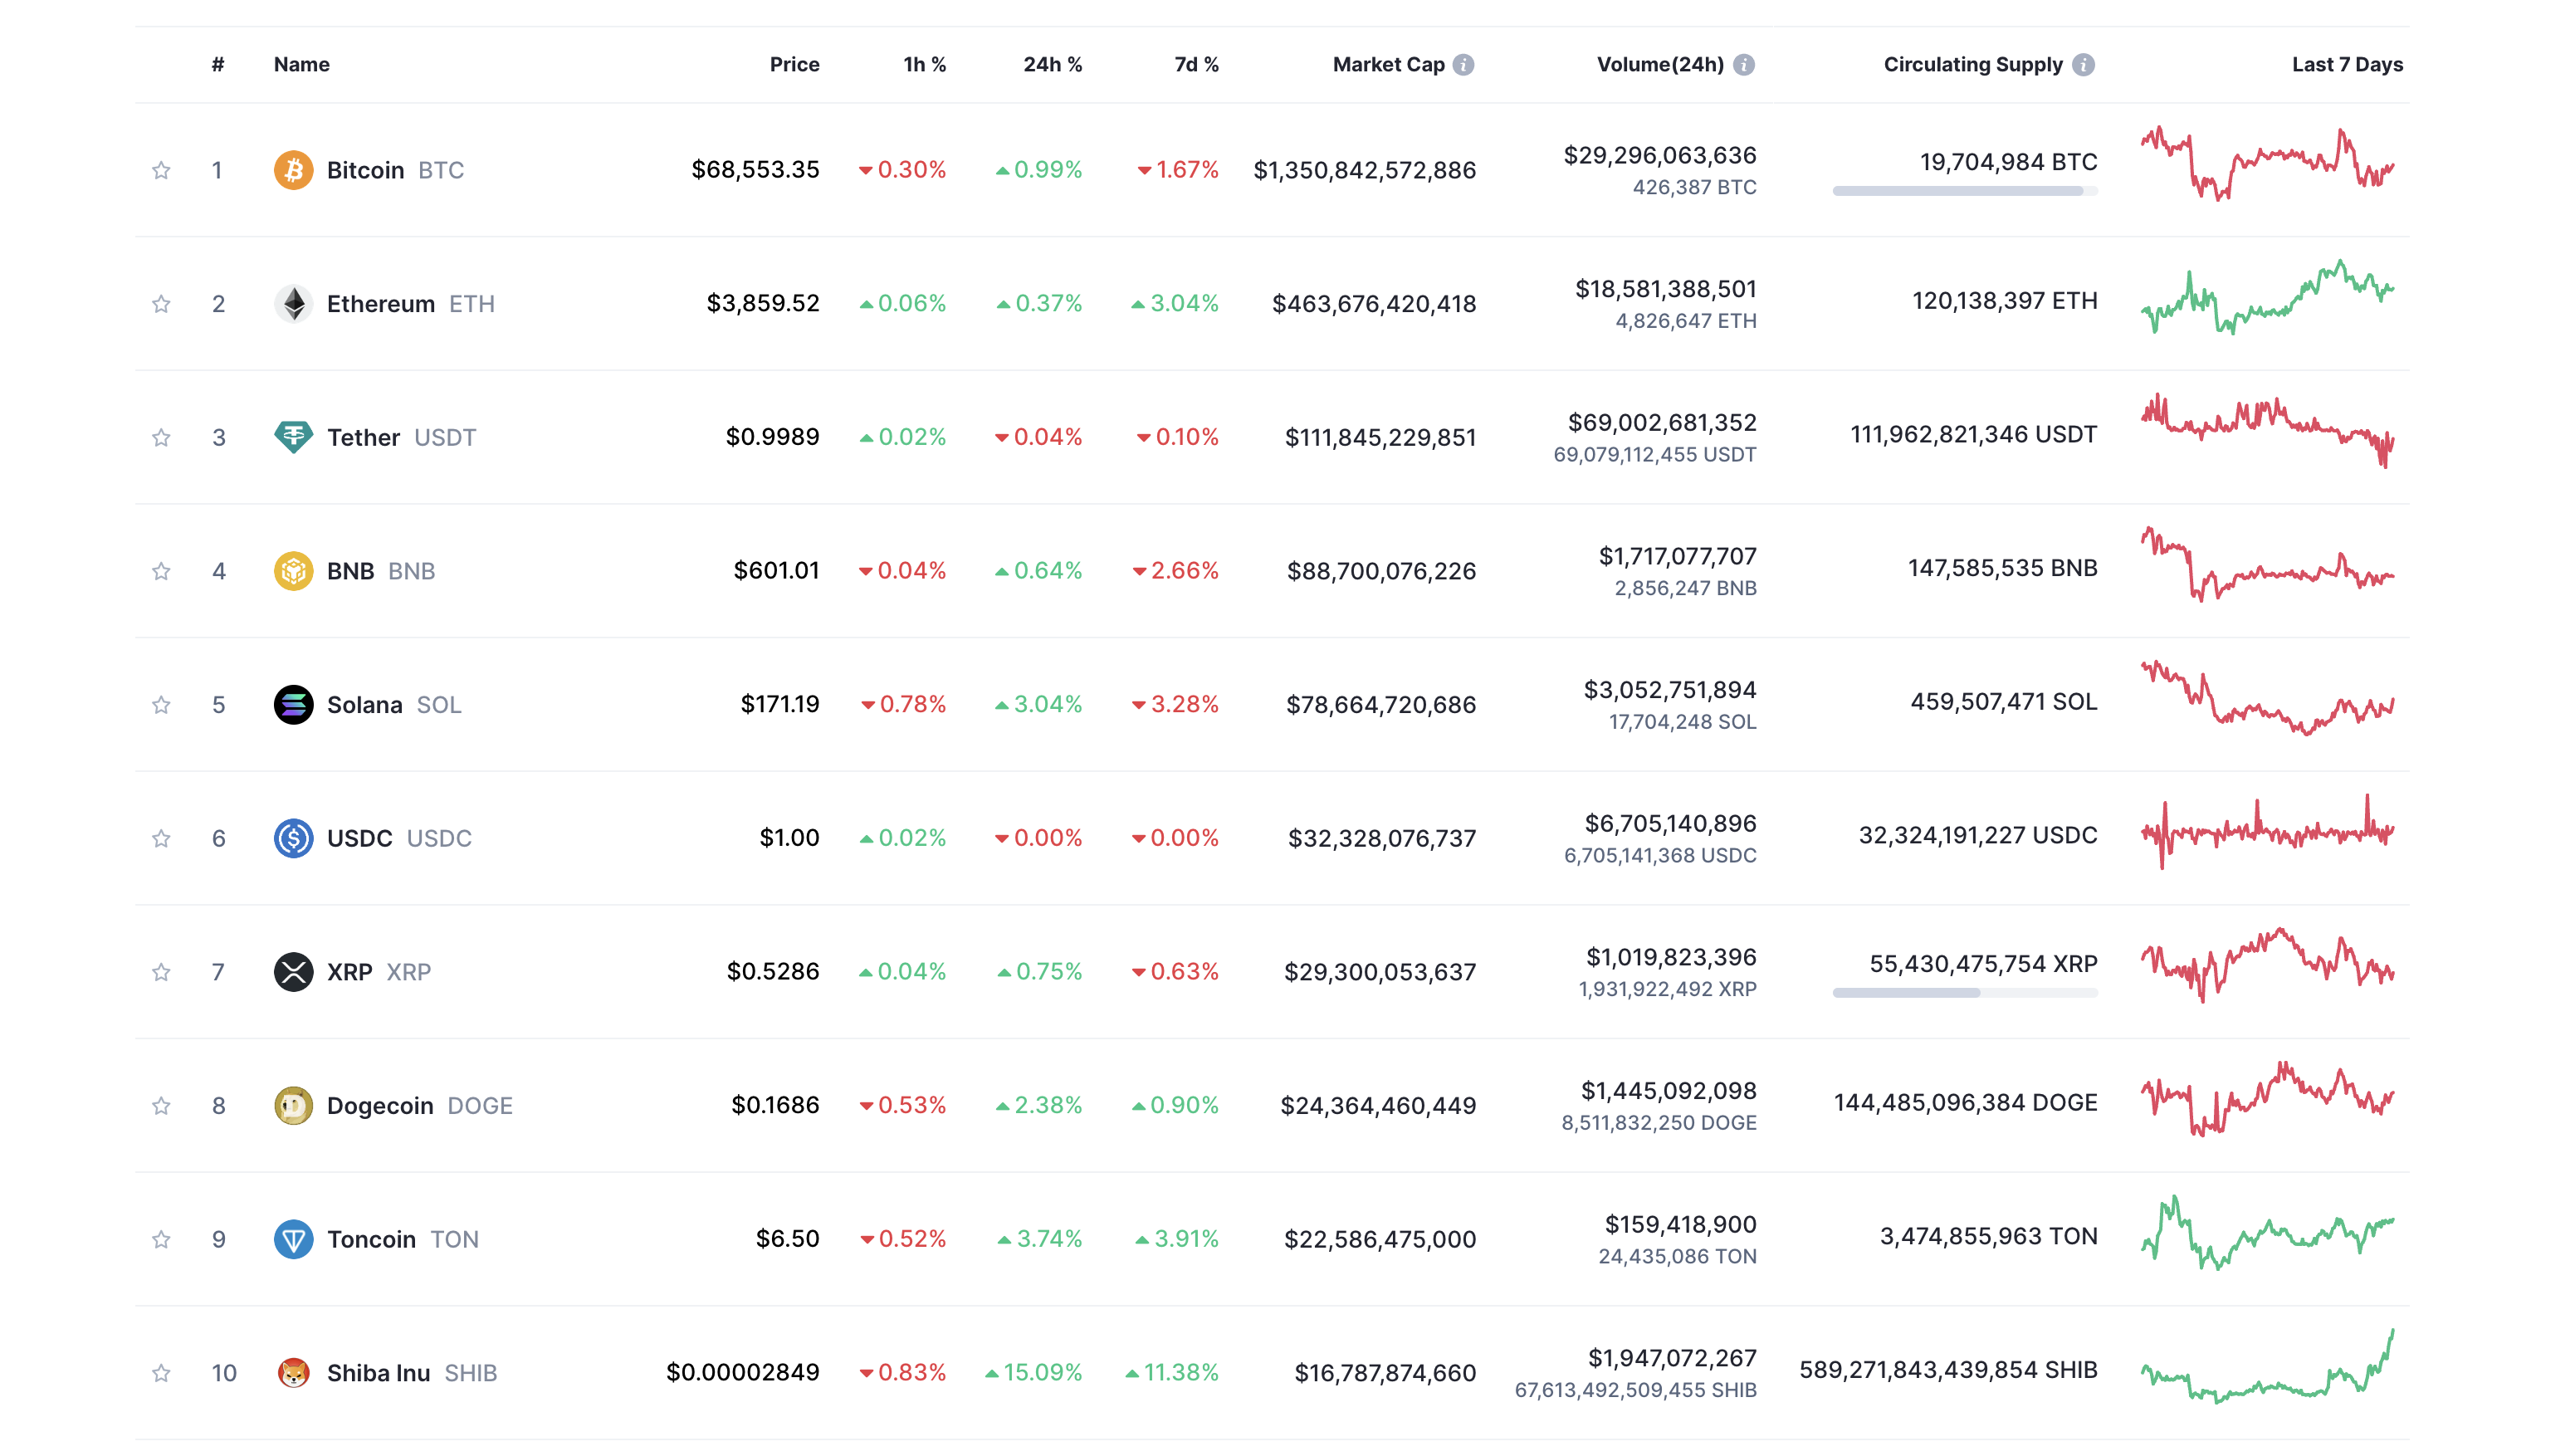
Task: Sort by 24h % column header
Action: click(x=1052, y=65)
